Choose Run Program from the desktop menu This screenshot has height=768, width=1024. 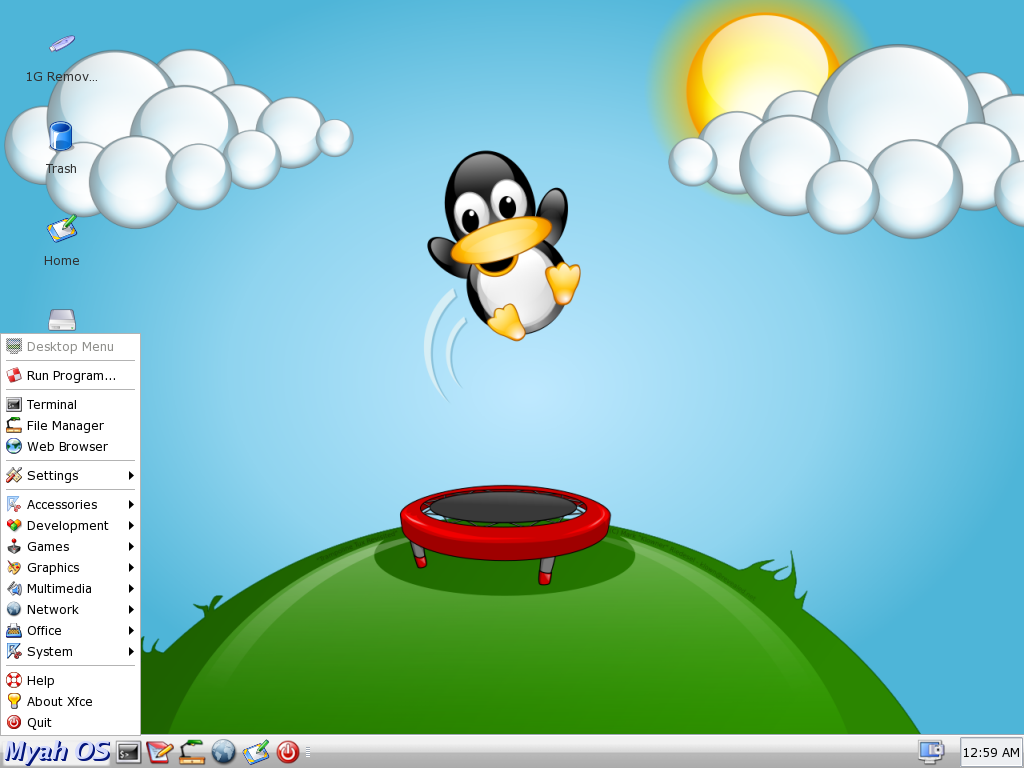point(71,376)
